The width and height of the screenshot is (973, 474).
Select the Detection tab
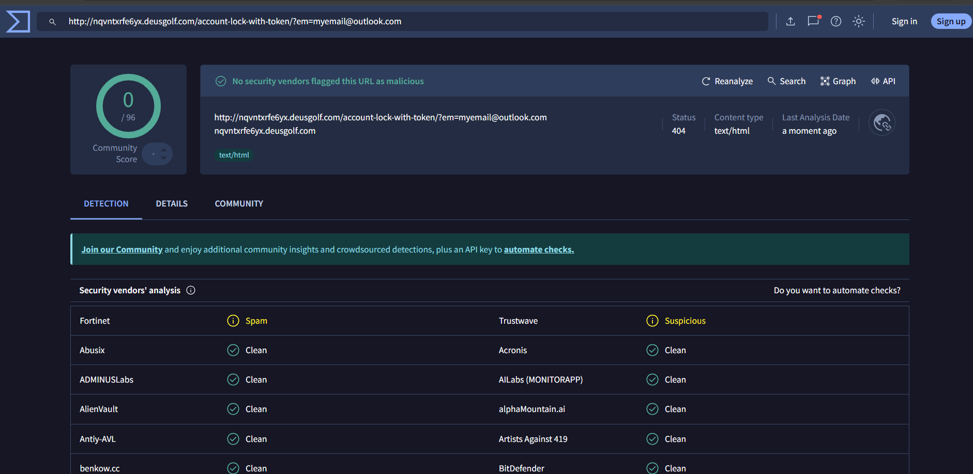106,204
